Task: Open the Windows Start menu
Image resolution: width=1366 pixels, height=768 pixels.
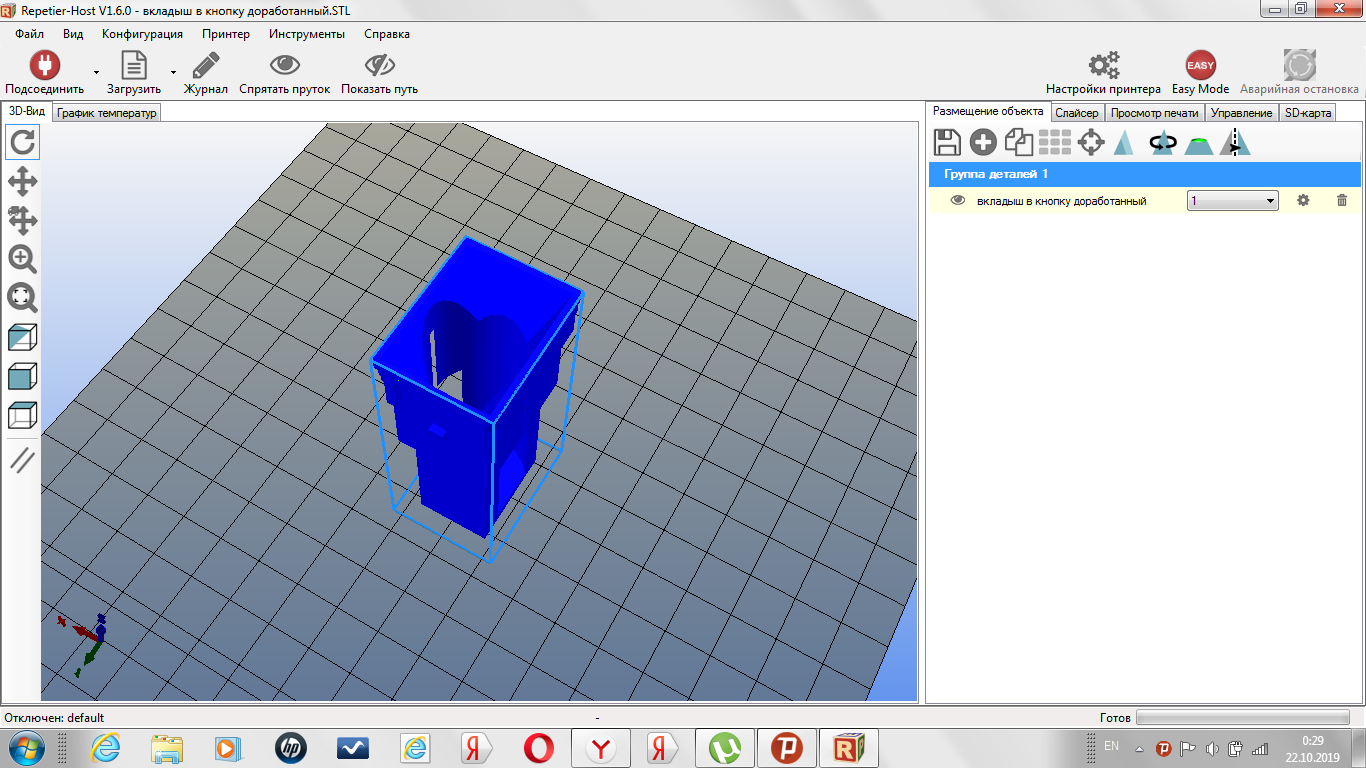Action: click(27, 747)
